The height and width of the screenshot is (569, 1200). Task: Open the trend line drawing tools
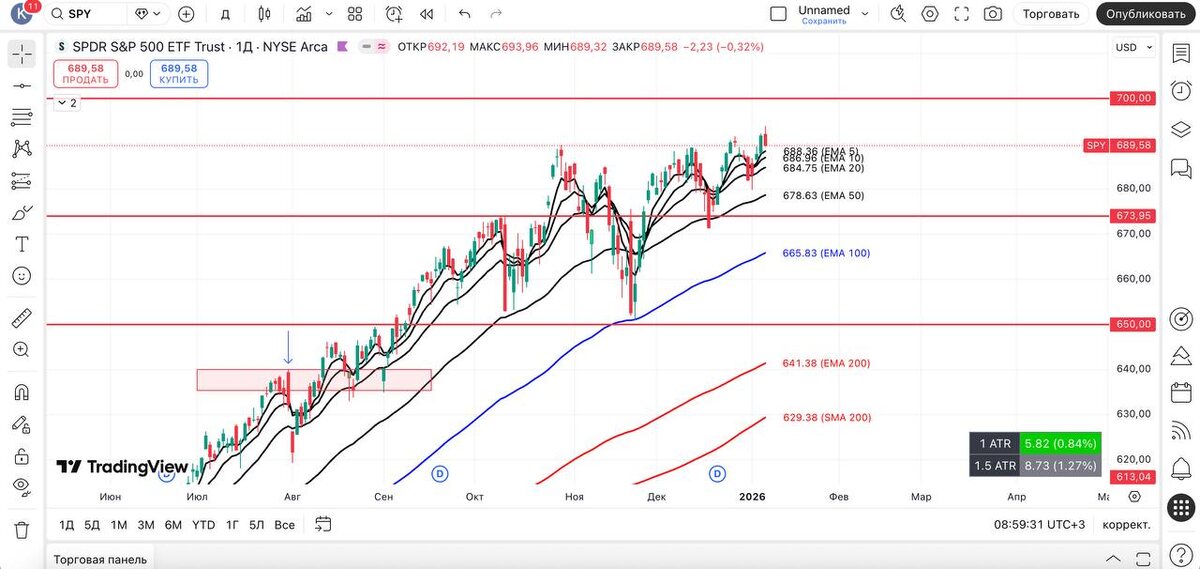coord(21,86)
